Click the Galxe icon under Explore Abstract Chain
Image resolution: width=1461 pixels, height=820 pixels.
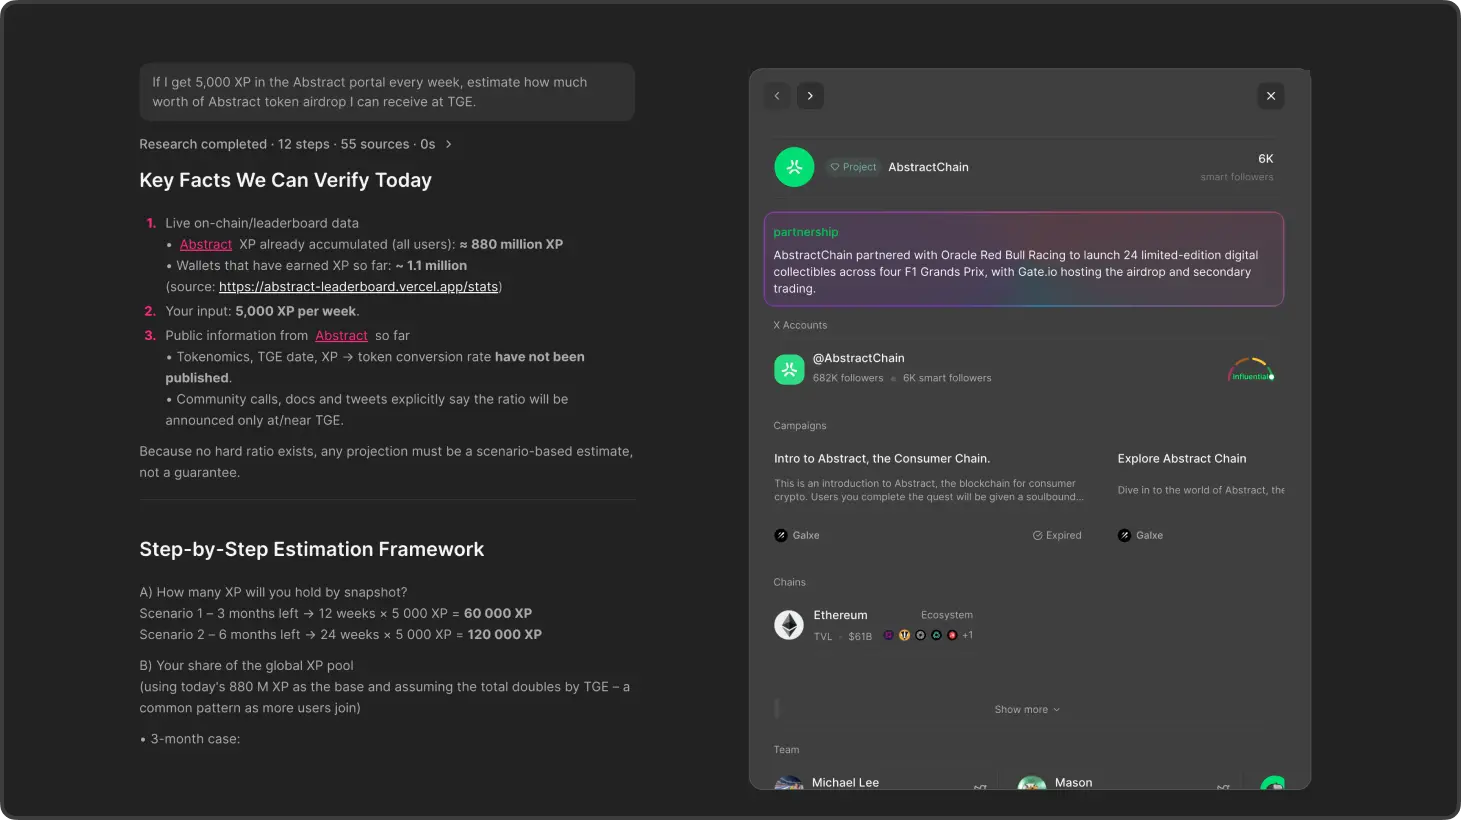point(1124,535)
